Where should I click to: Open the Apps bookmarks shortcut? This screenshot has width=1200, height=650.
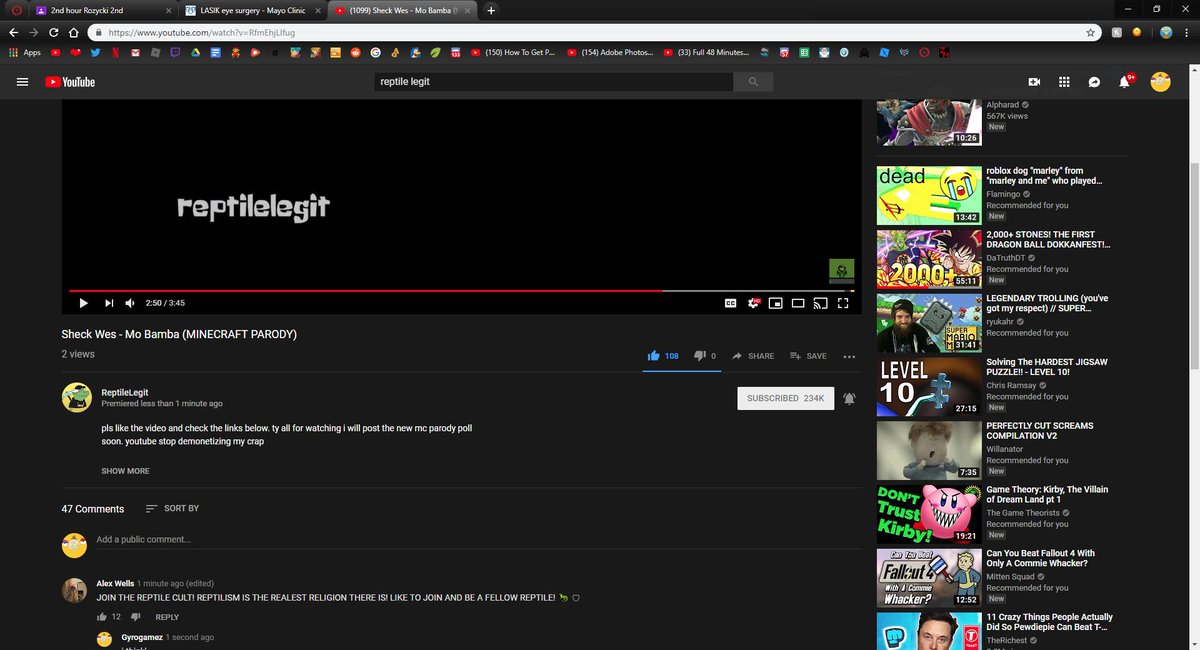(26, 52)
